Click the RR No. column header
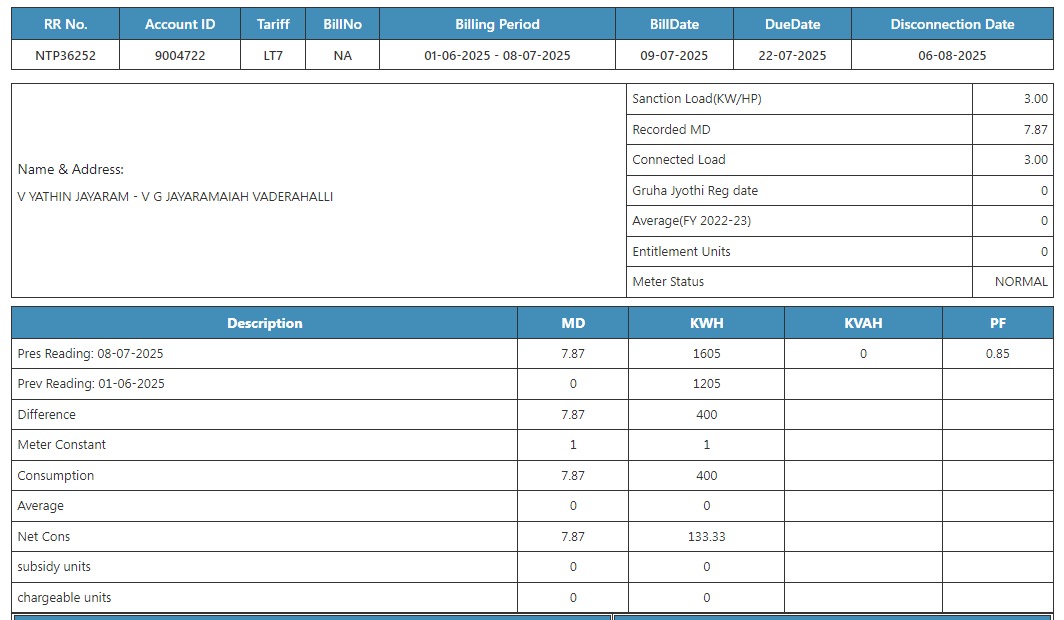 65,24
